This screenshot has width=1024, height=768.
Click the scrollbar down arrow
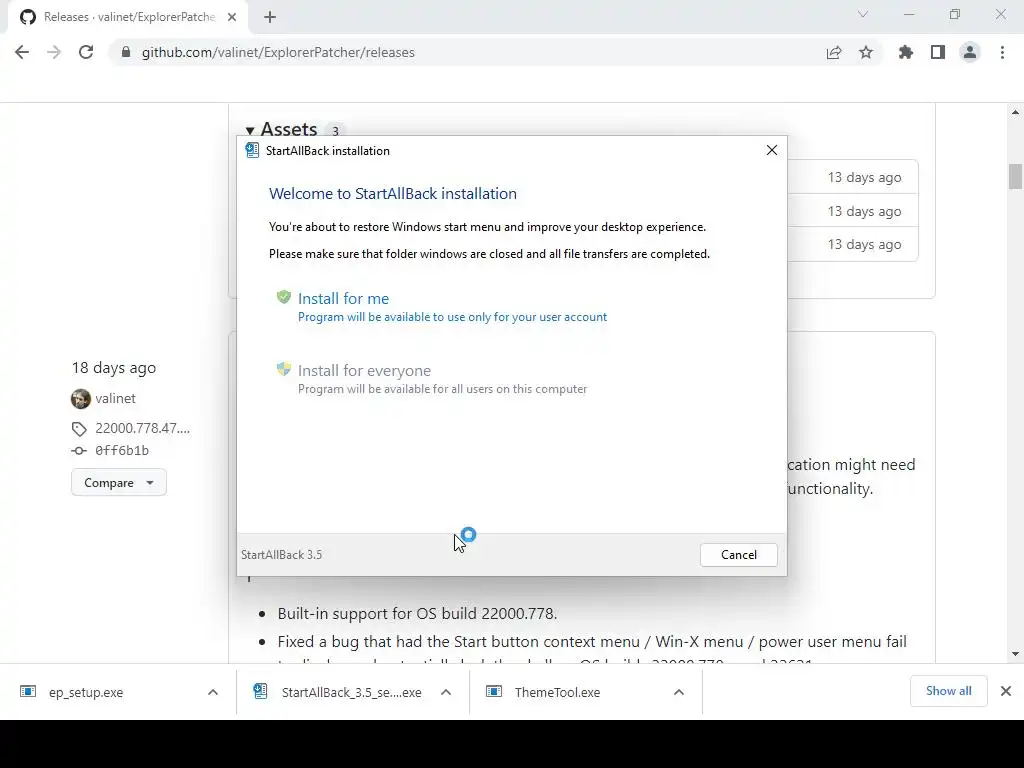[x=1015, y=654]
